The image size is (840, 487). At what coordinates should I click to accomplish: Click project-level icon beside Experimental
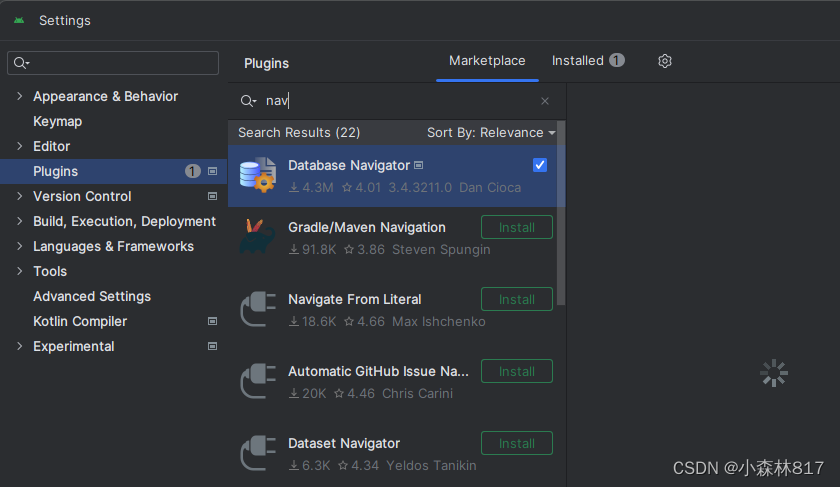[213, 346]
